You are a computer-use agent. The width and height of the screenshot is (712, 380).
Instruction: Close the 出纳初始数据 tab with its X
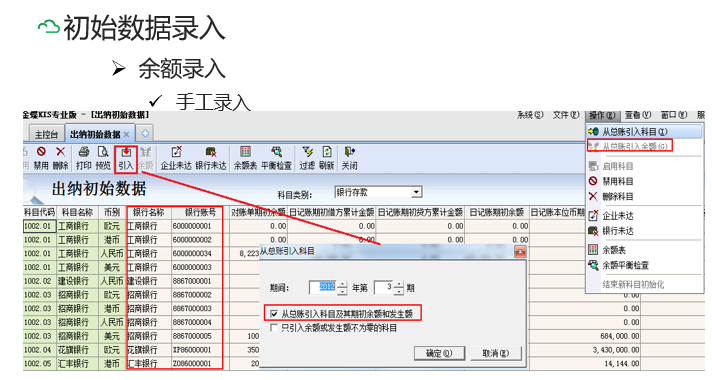pyautogui.click(x=127, y=134)
